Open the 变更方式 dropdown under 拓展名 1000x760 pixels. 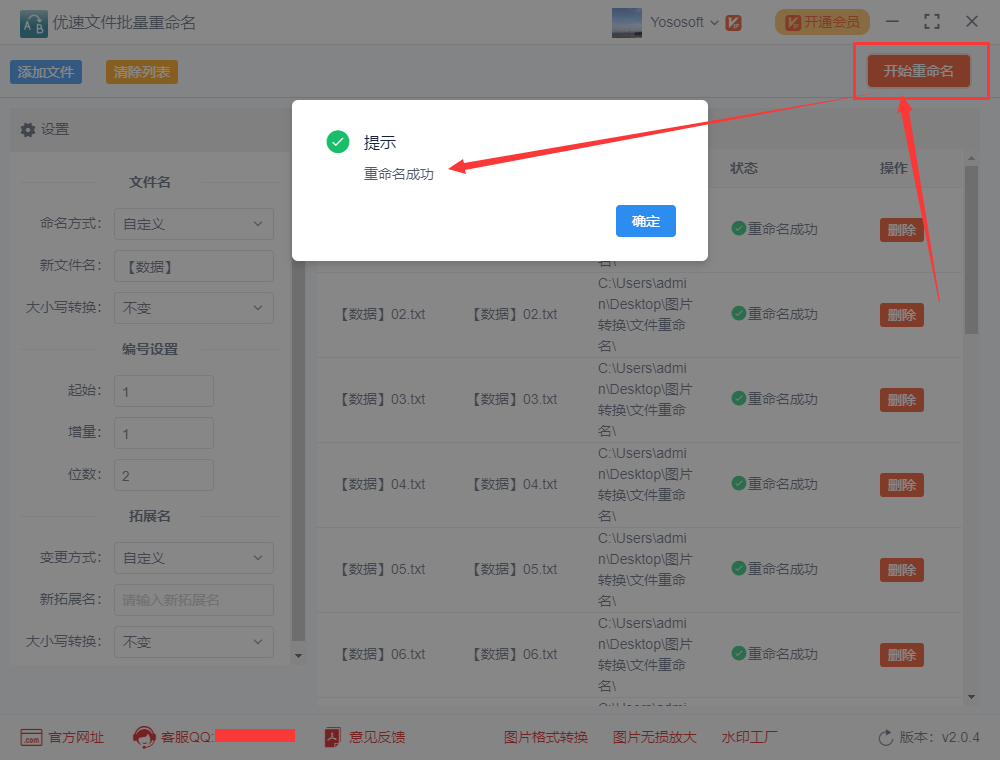pos(193,557)
